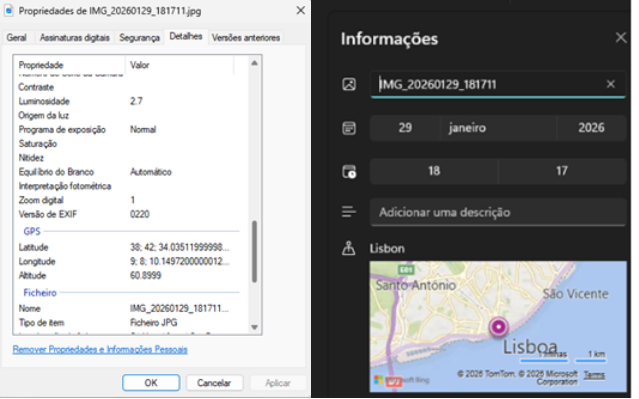Click the description lines icon

click(349, 212)
